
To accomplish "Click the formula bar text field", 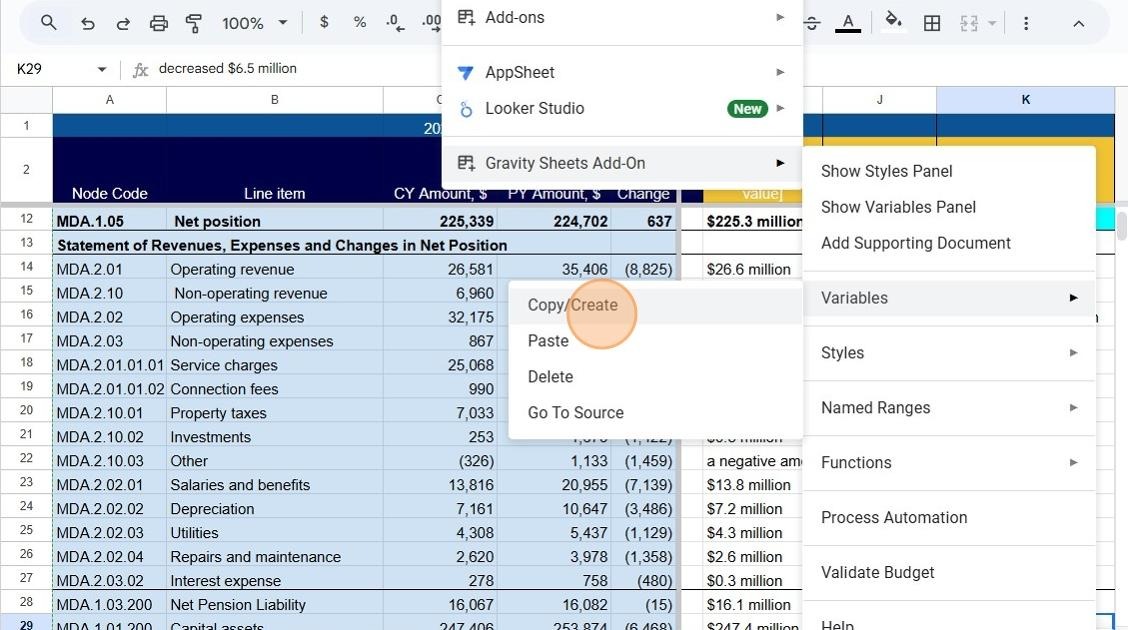I will pyautogui.click(x=297, y=68).
